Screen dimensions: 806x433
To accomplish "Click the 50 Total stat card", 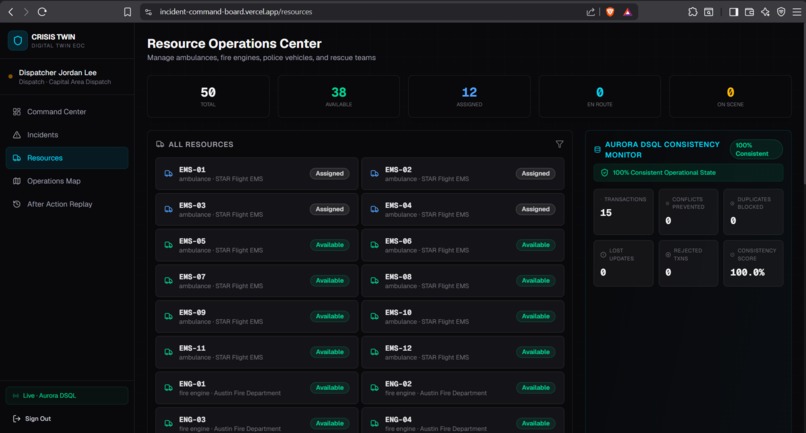I will [x=208, y=97].
